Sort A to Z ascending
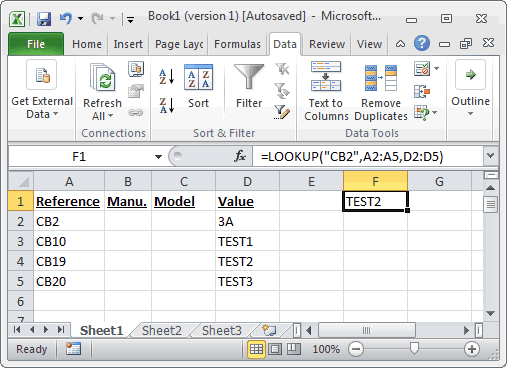507x368 pixels. (x=167, y=77)
